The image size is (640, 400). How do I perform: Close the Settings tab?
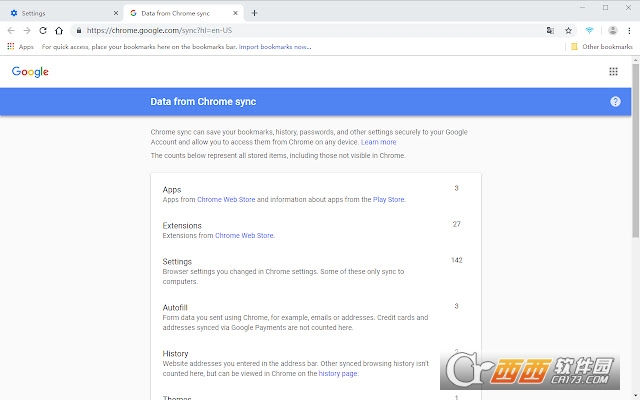tap(116, 13)
